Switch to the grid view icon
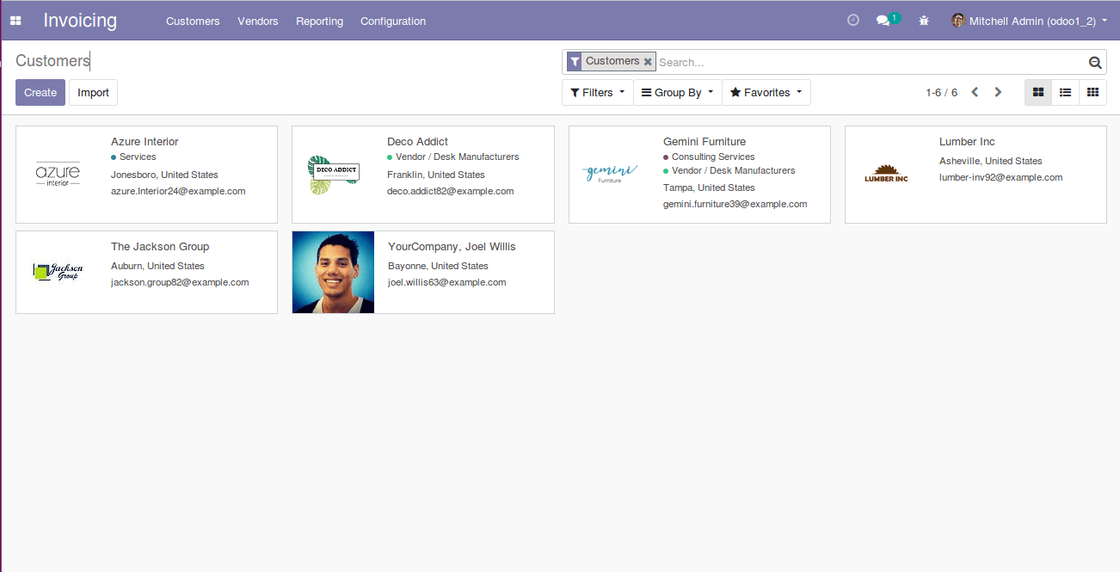Screen dimensions: 1120x572 click(1092, 92)
